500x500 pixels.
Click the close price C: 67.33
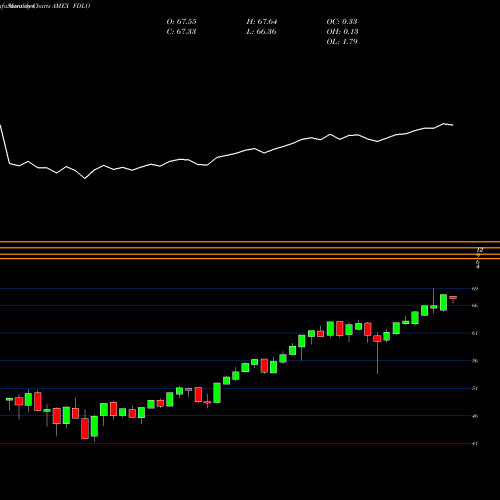(181, 32)
